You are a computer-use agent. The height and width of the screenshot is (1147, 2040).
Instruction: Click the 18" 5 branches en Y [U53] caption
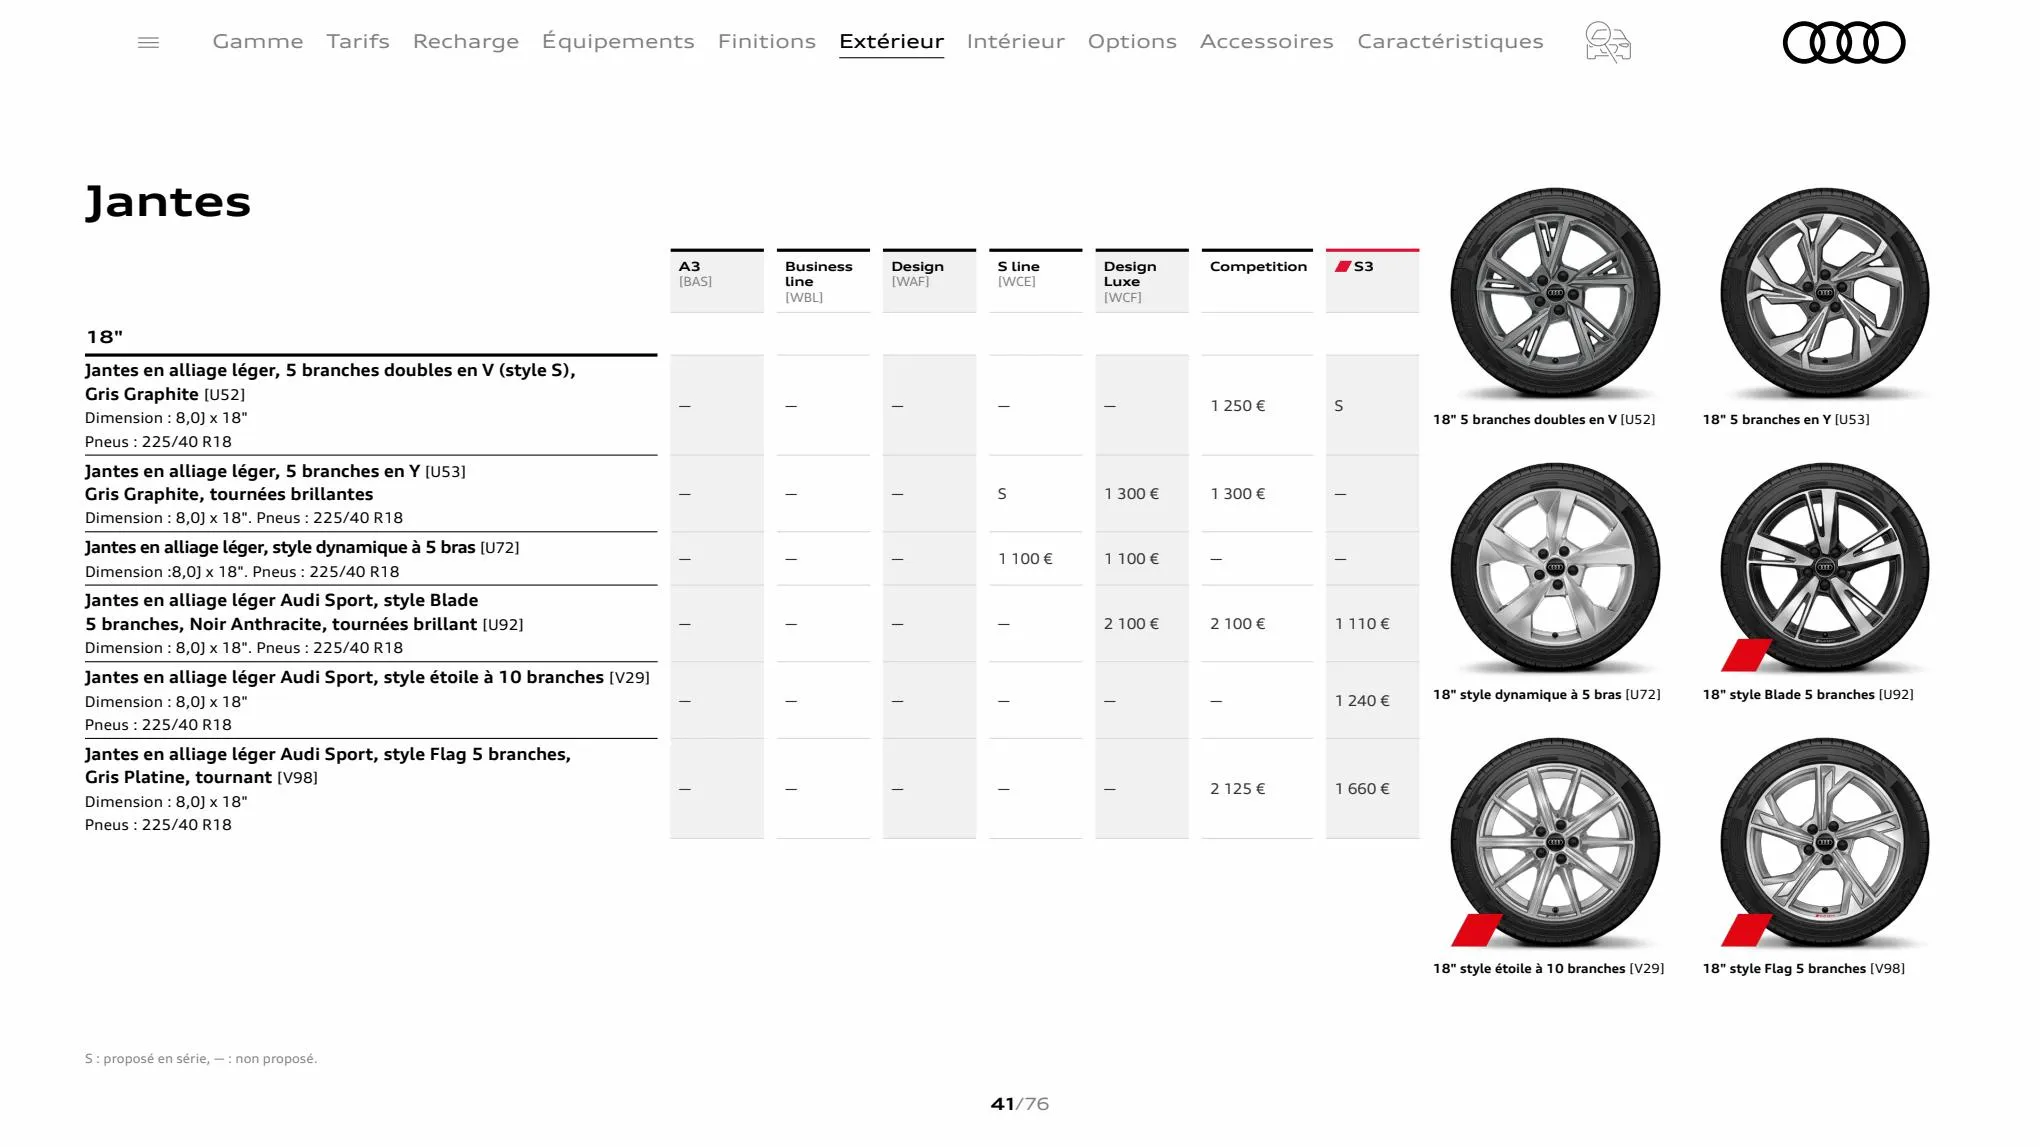[x=1786, y=420]
